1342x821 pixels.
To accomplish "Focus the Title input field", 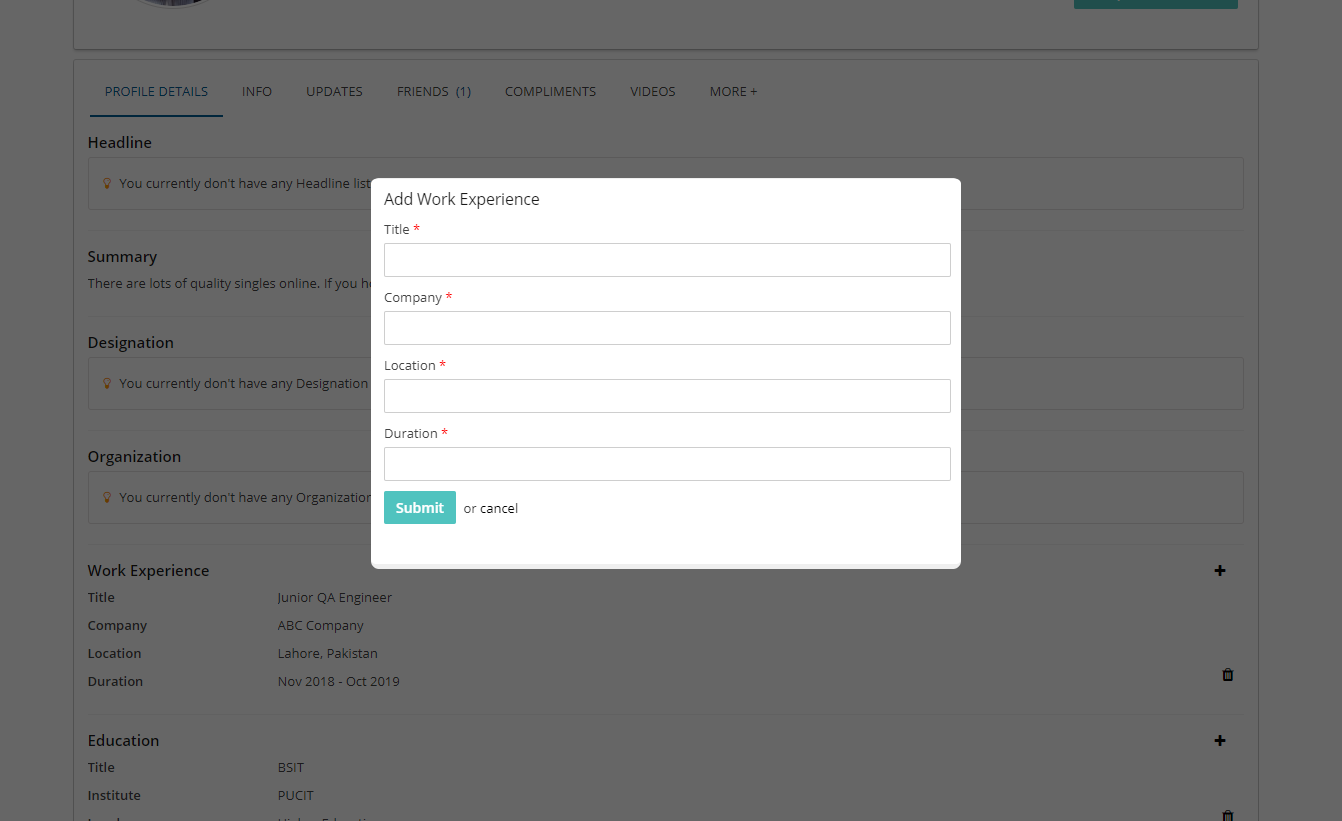I will [x=667, y=260].
